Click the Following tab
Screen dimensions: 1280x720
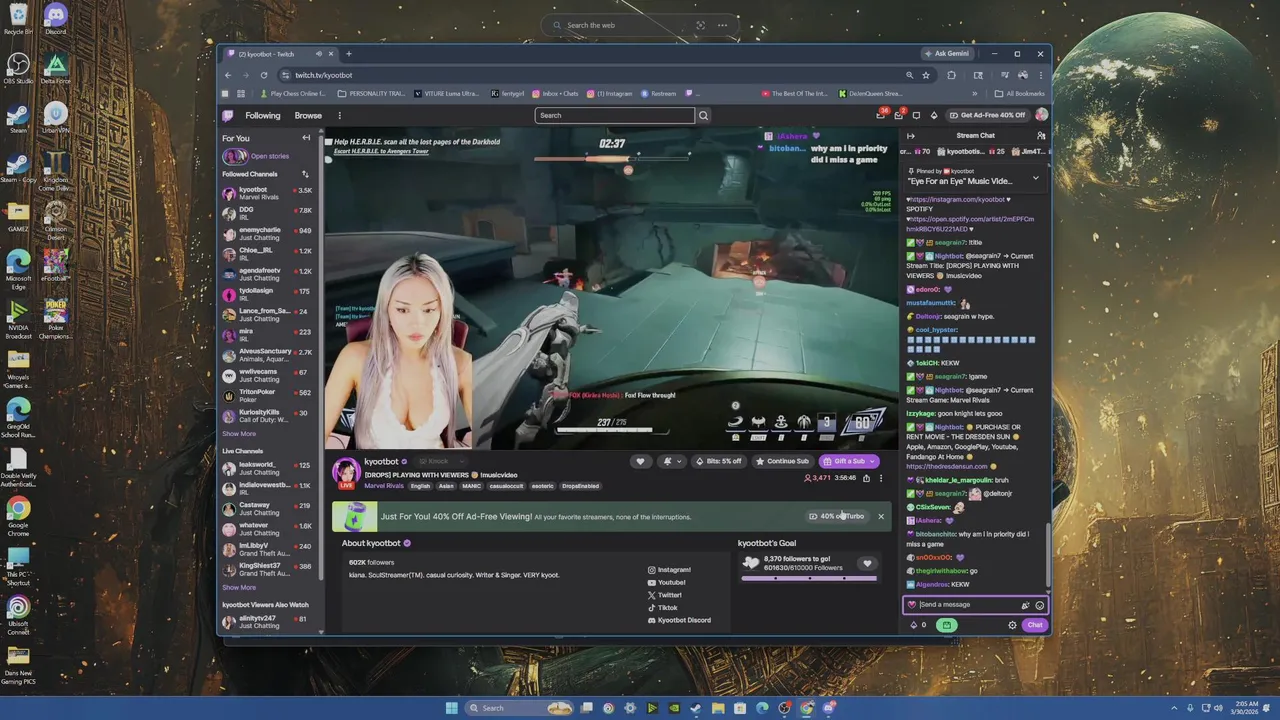point(263,115)
